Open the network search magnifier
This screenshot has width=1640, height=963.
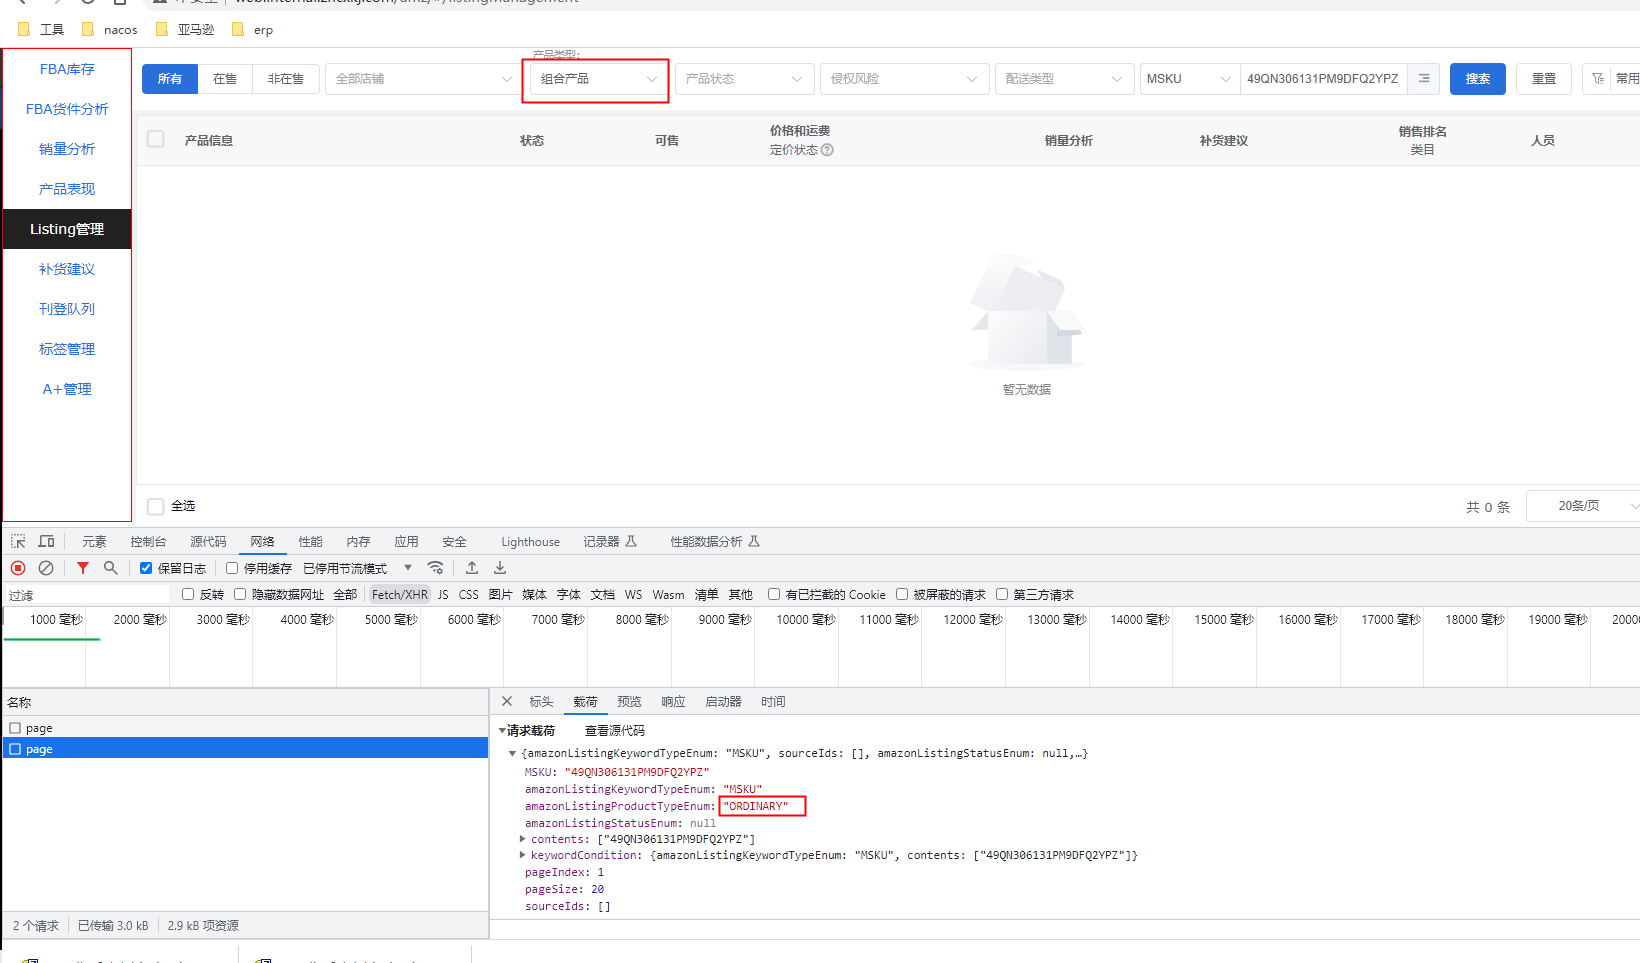tap(111, 568)
